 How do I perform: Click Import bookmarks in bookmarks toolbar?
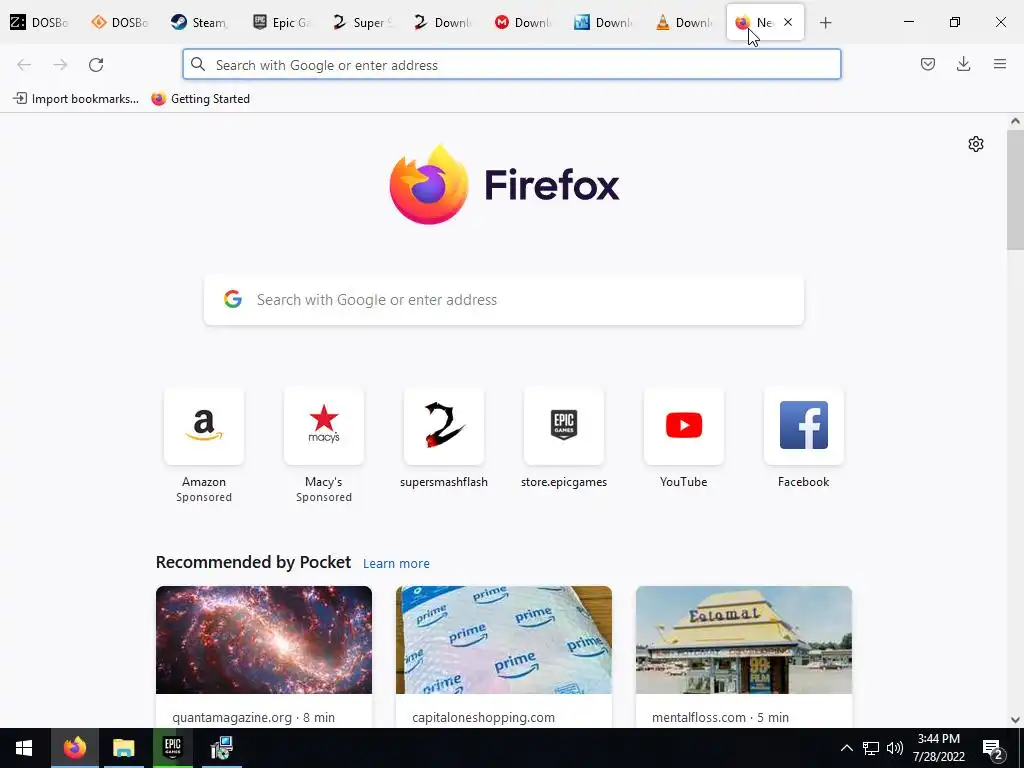pos(76,99)
